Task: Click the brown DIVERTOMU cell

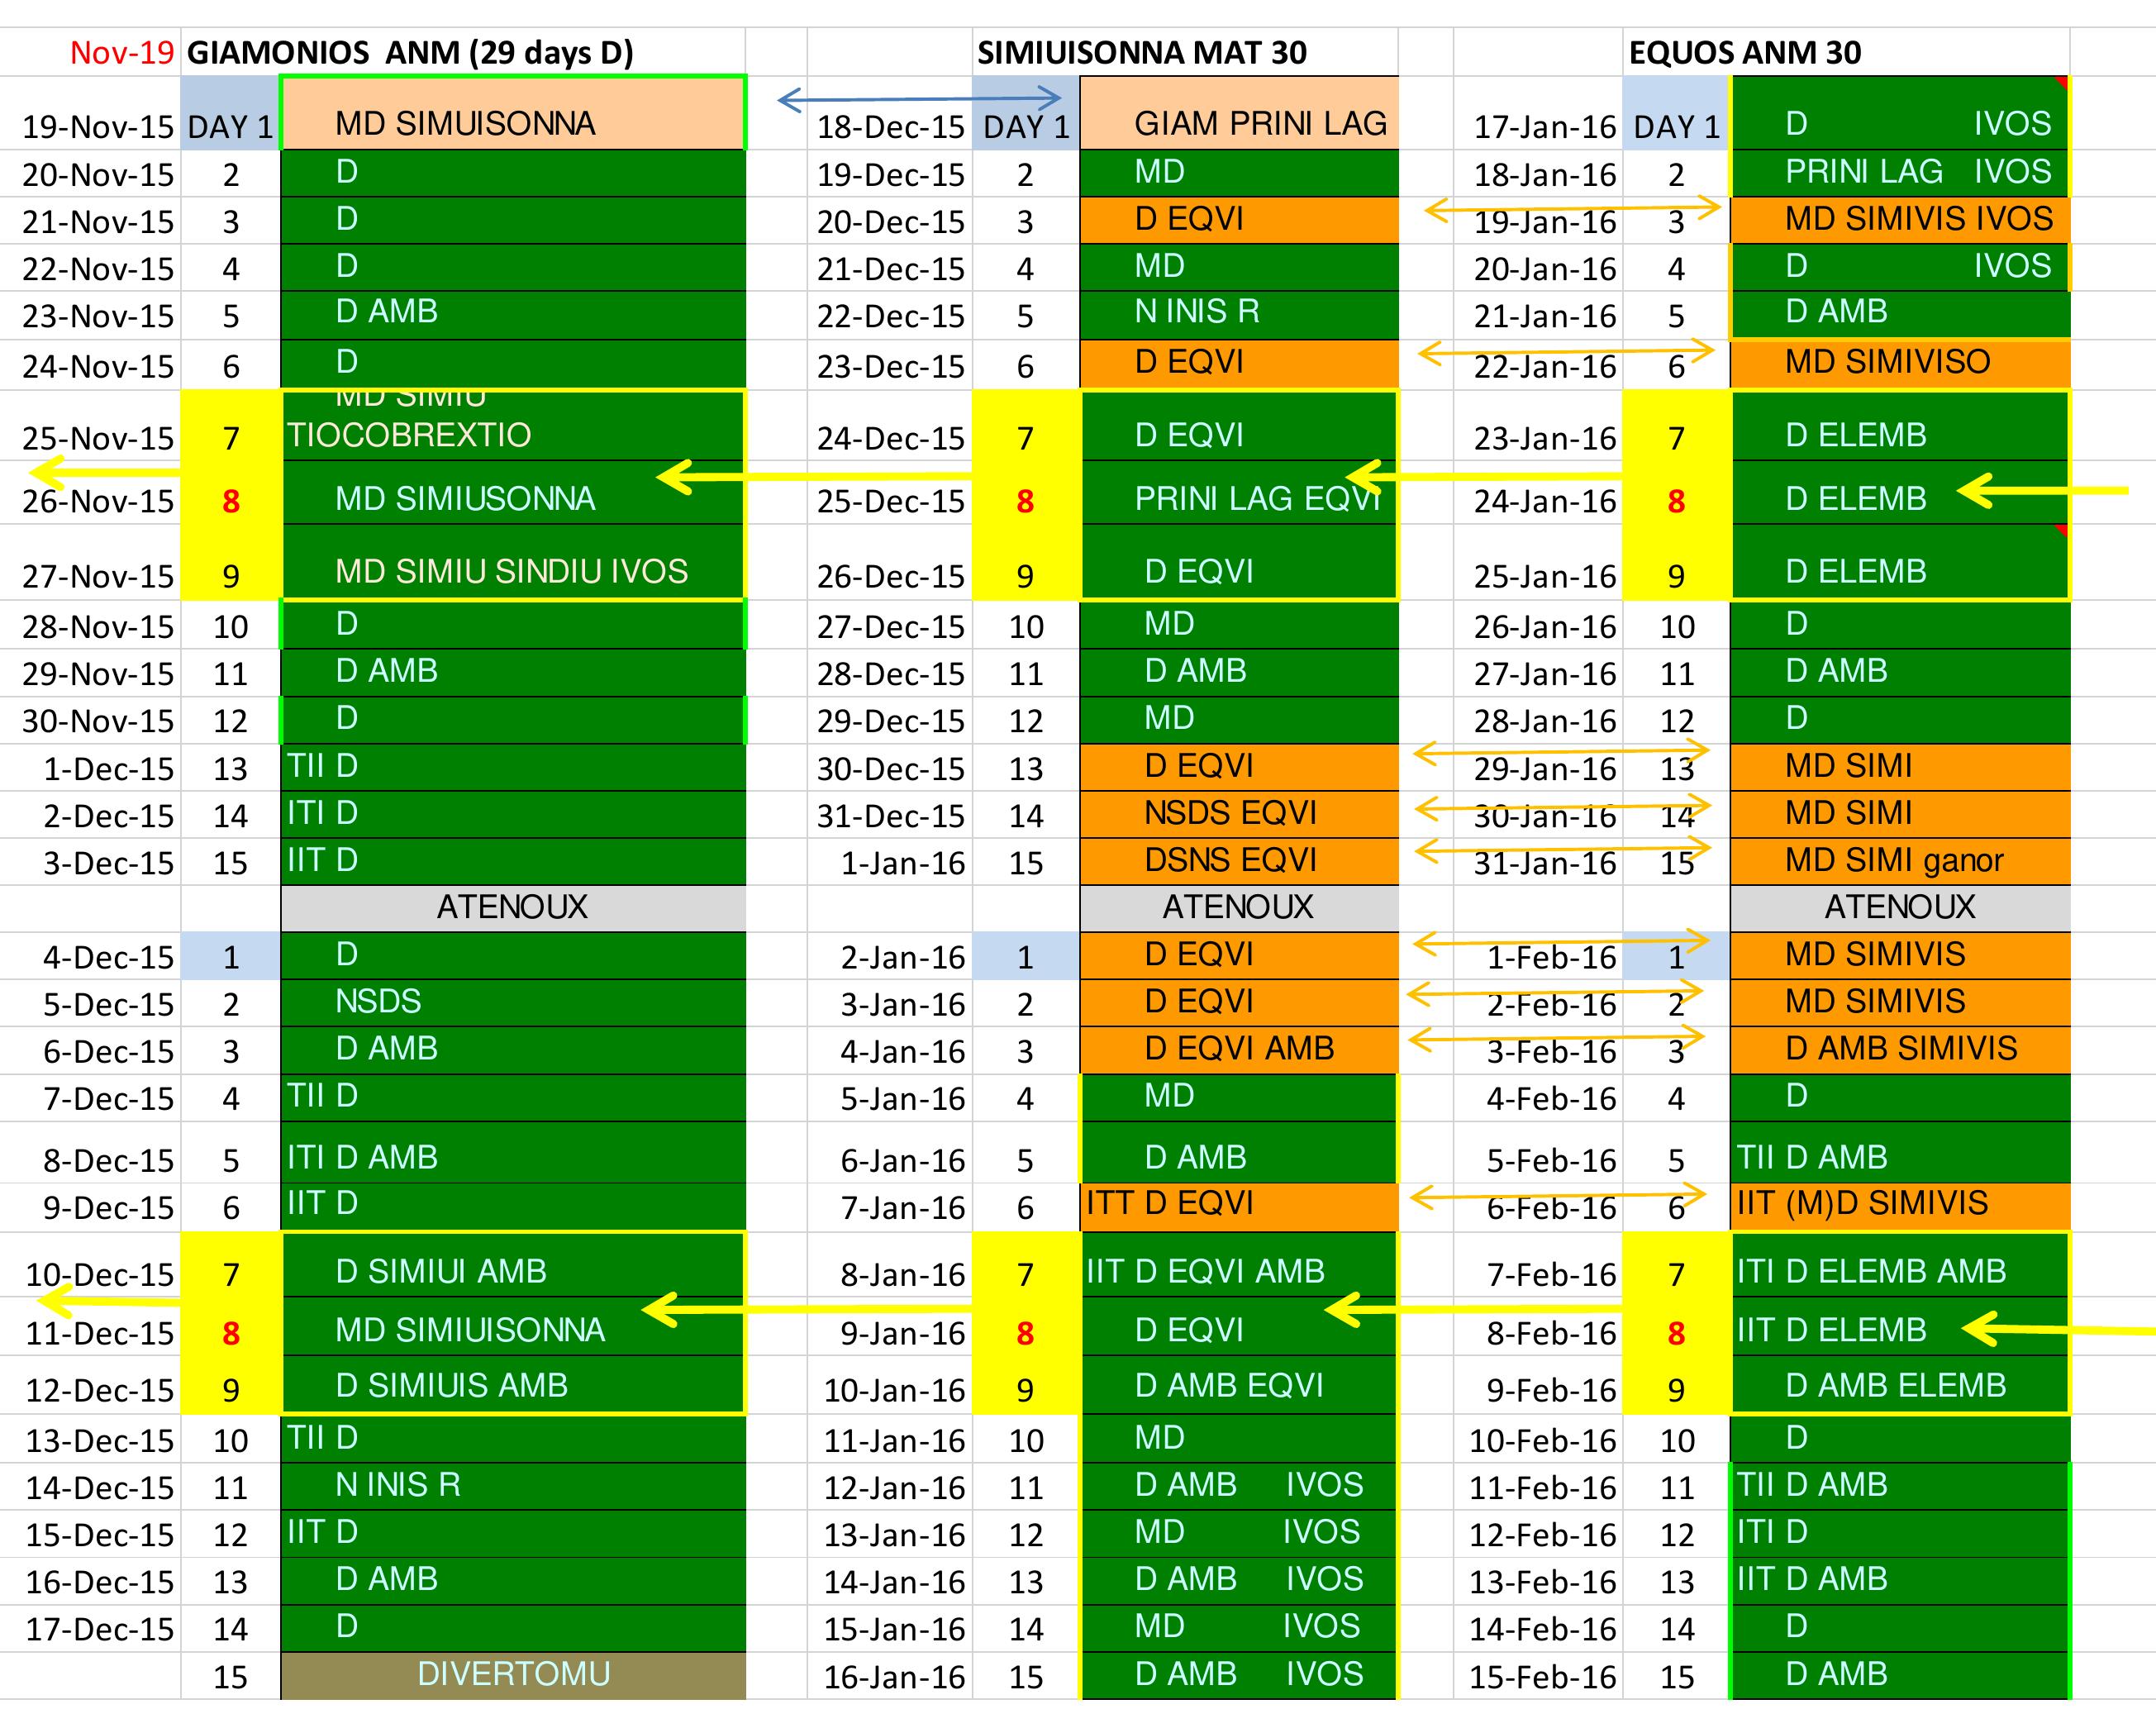Action: point(513,1673)
